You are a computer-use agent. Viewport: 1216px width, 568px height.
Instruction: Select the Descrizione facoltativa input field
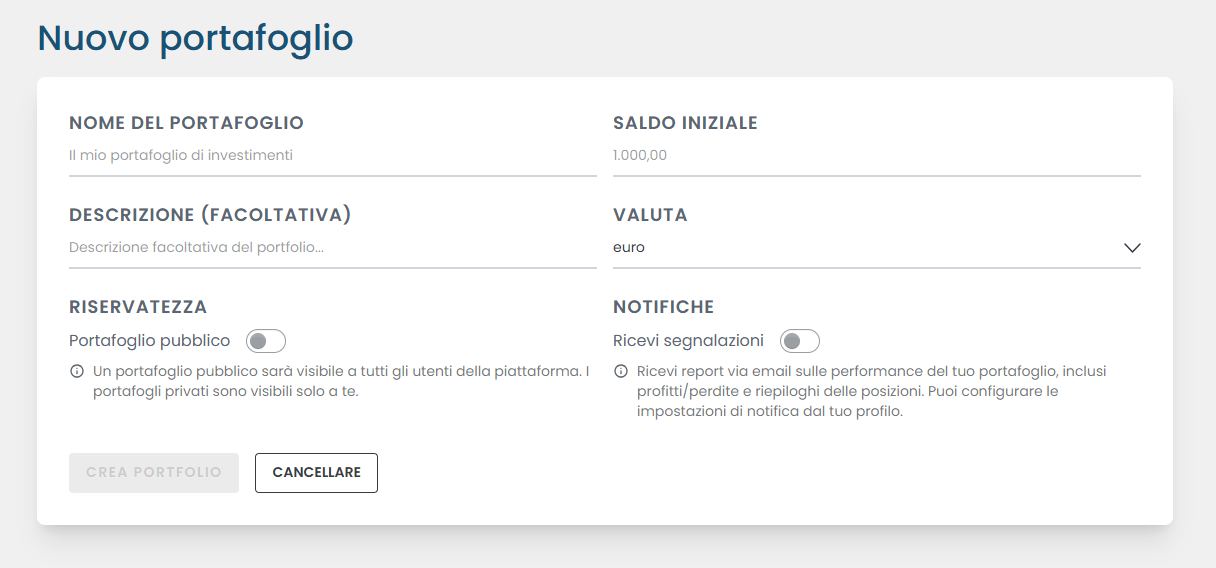pyautogui.click(x=332, y=248)
